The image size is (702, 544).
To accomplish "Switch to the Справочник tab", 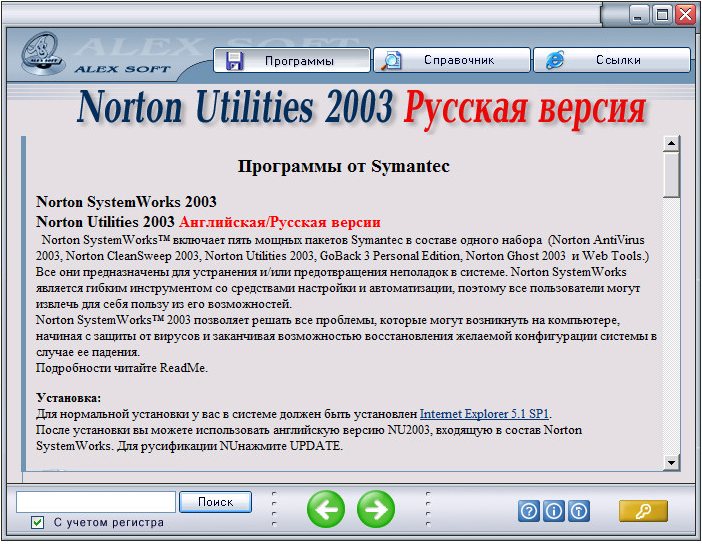I will click(x=451, y=60).
